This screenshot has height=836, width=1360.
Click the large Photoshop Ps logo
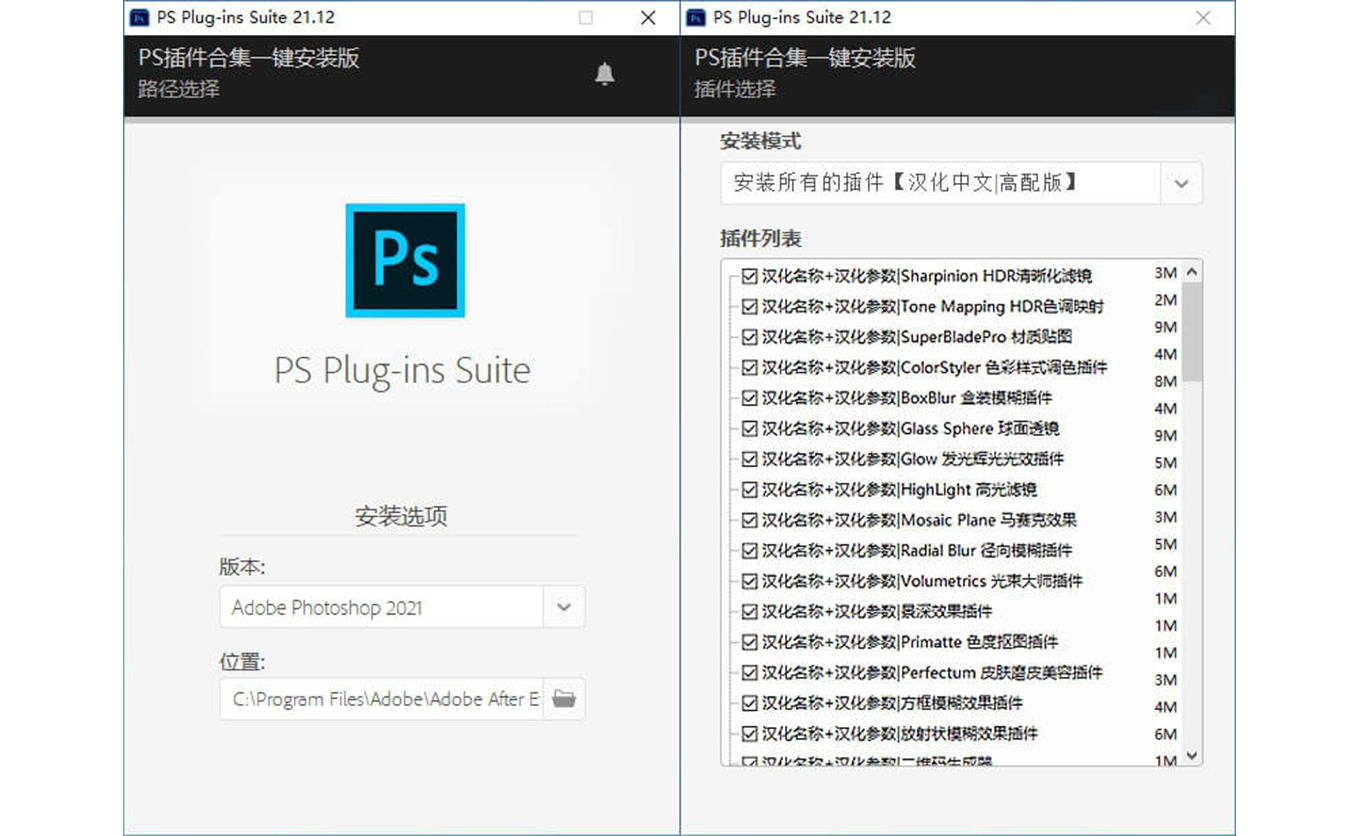tap(405, 260)
